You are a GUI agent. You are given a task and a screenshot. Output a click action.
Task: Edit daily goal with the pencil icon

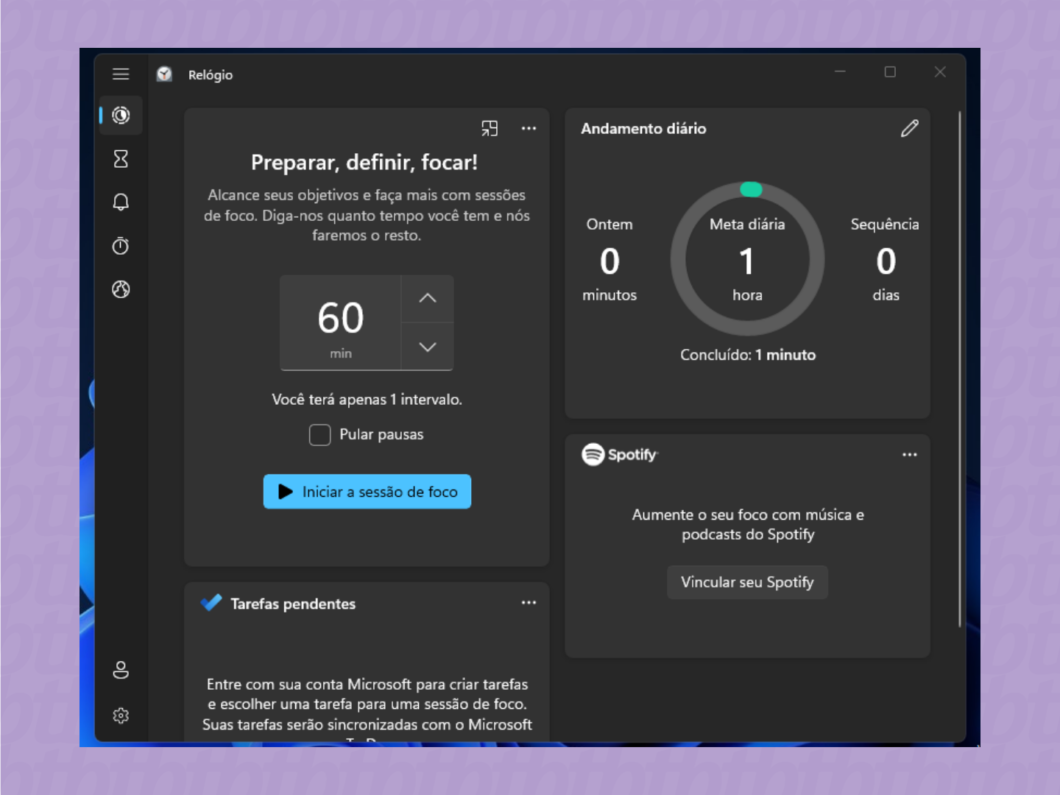(x=909, y=128)
